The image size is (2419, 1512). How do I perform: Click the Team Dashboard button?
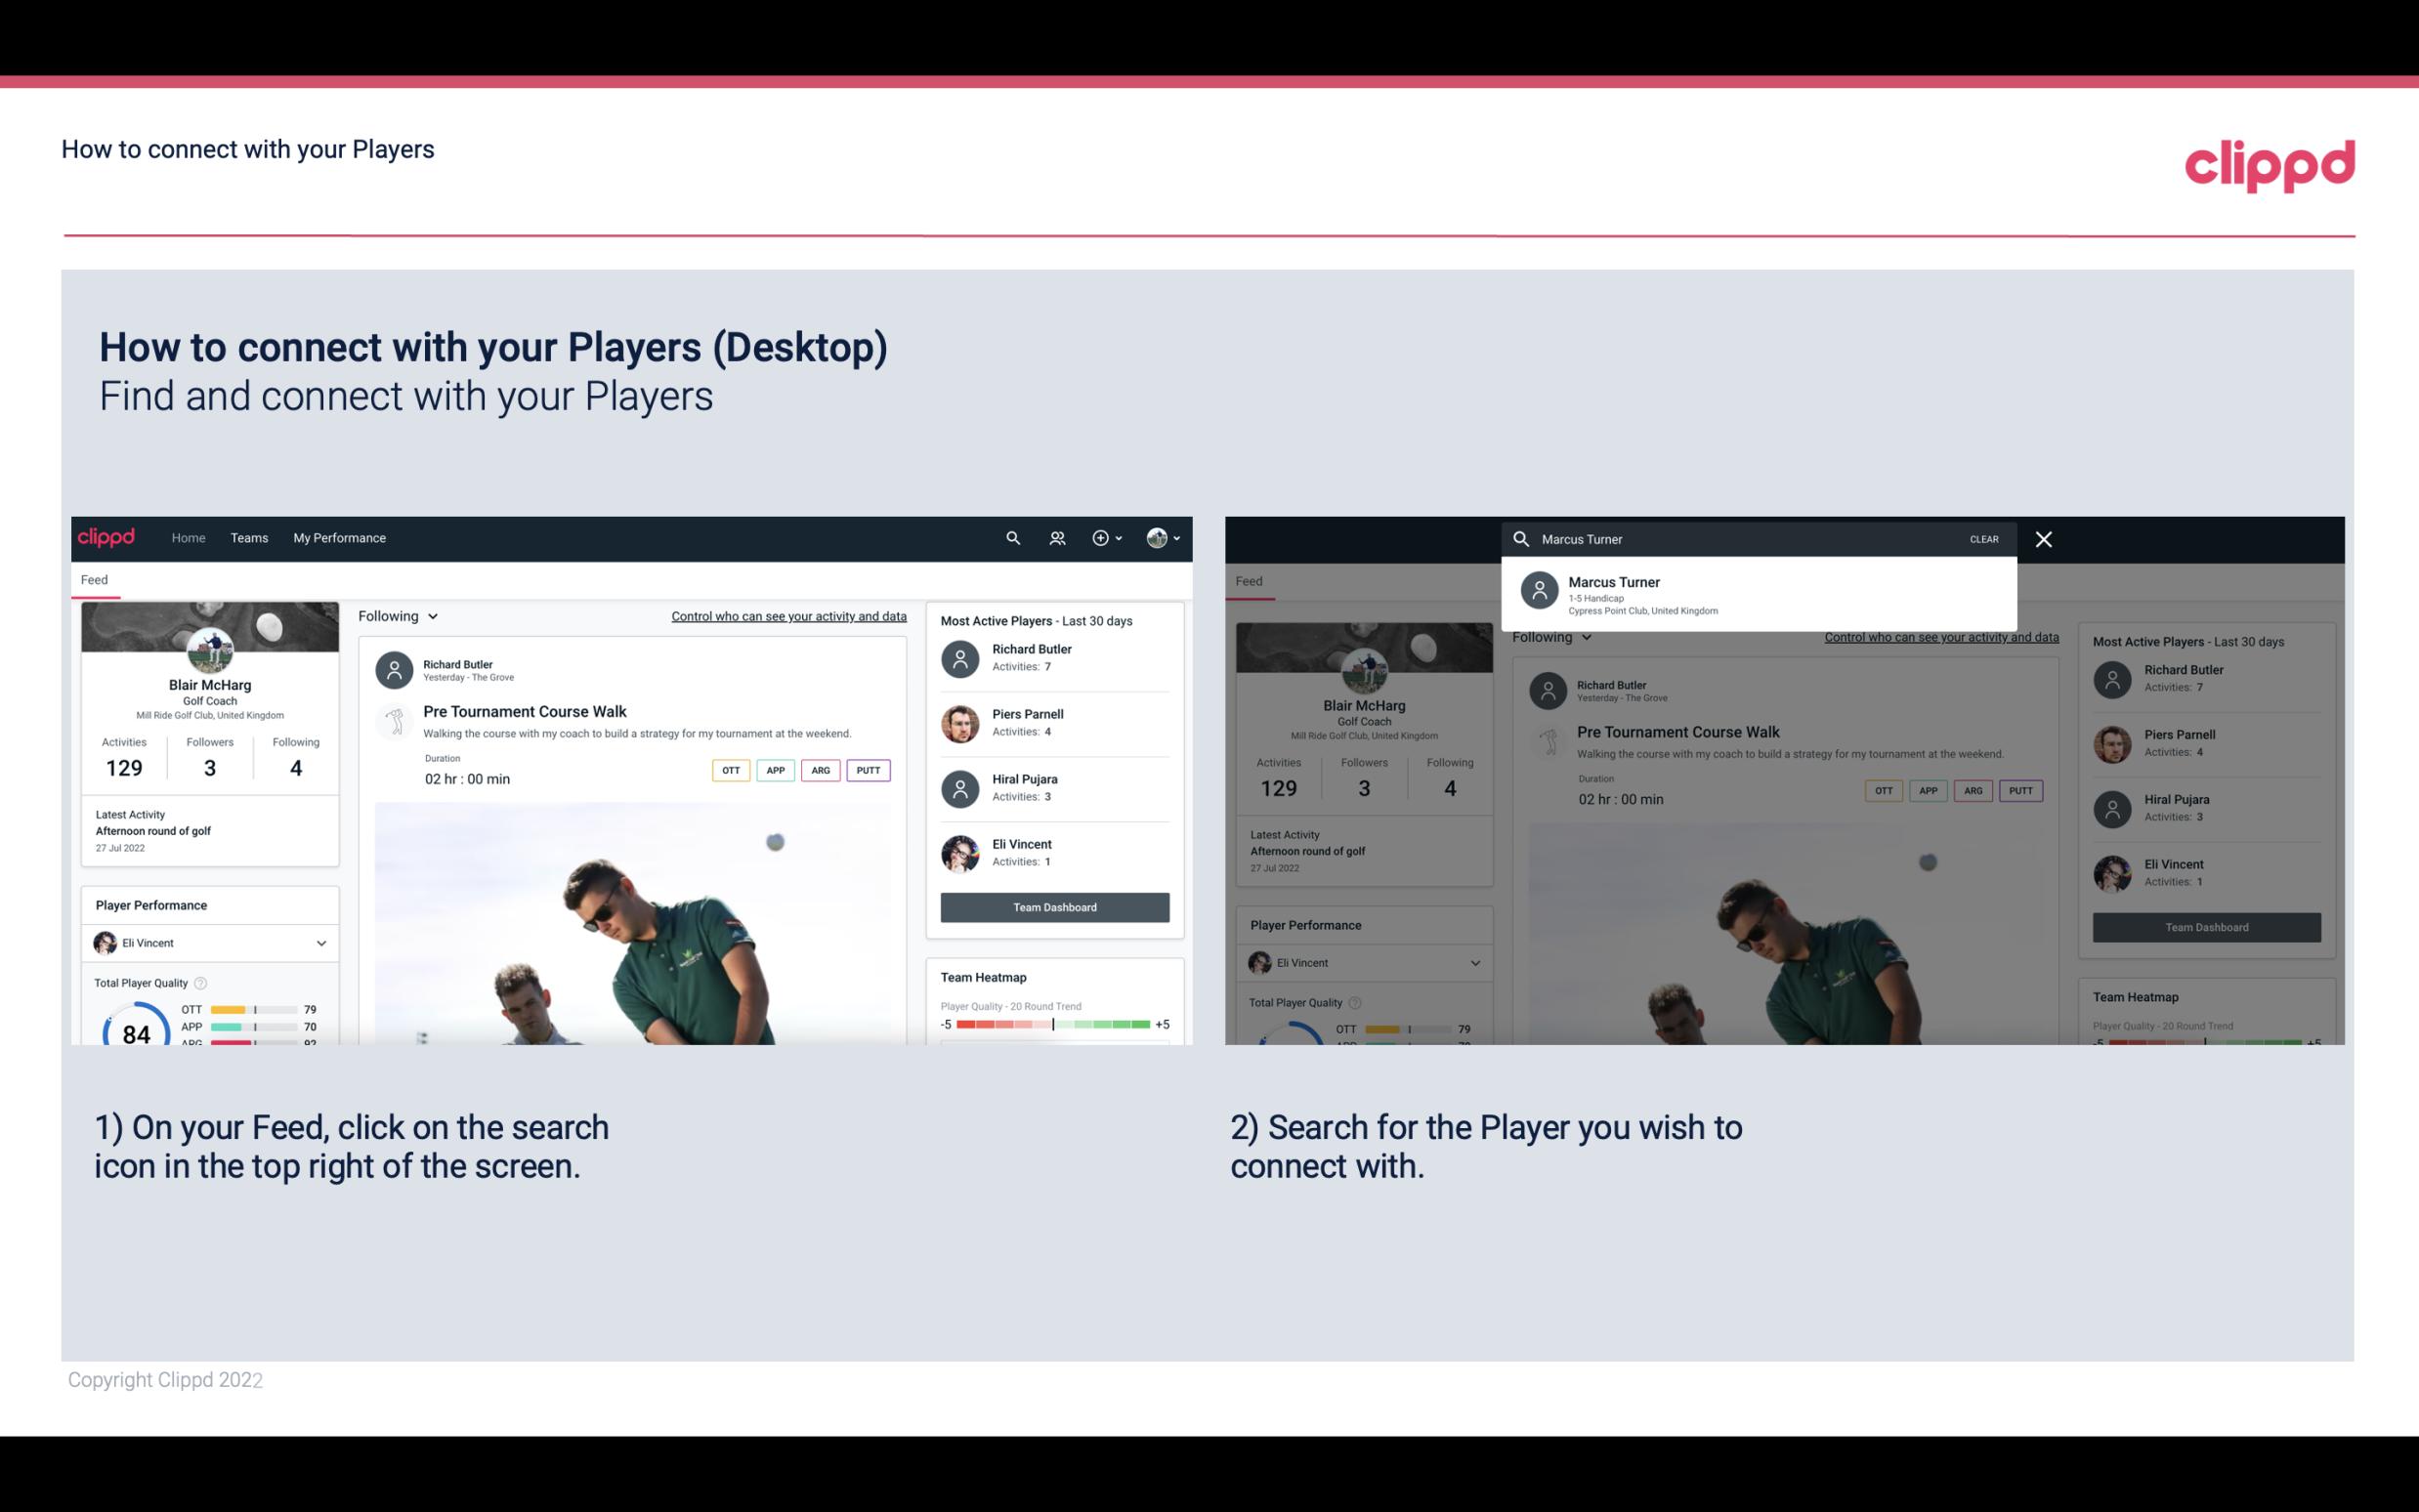tap(1053, 905)
